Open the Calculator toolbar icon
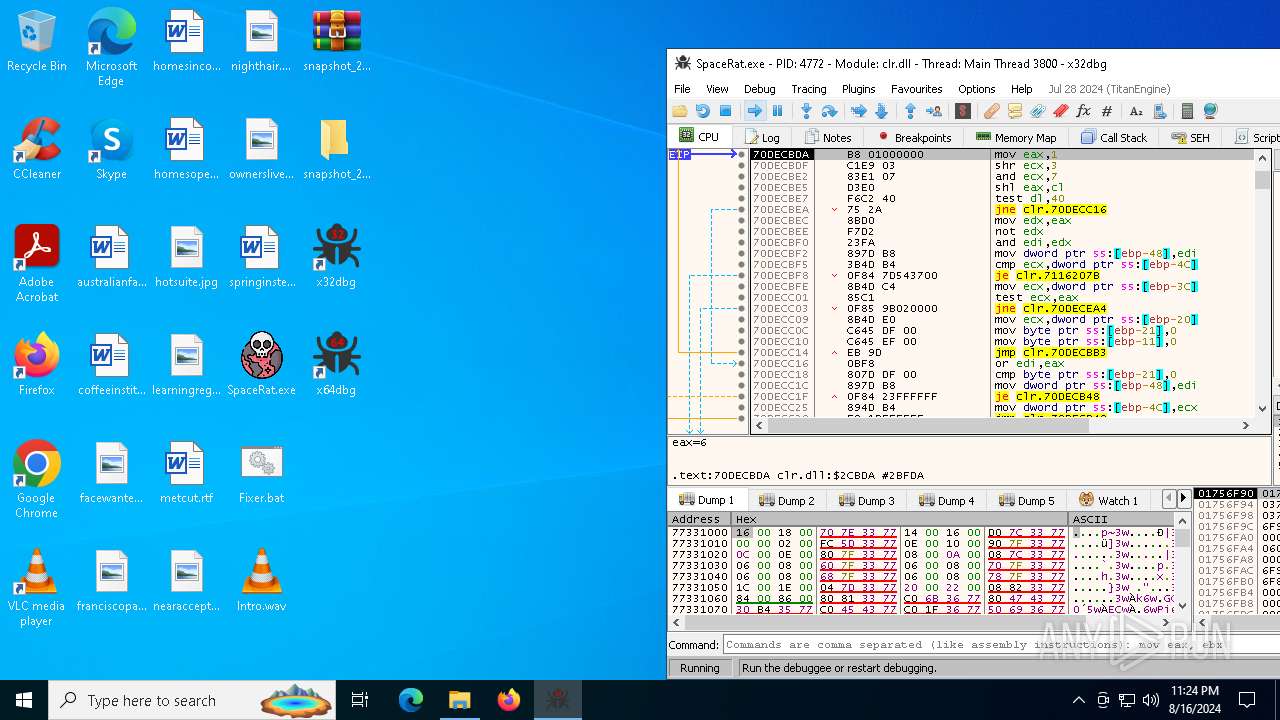Image resolution: width=1280 pixels, height=720 pixels. tap(1187, 111)
